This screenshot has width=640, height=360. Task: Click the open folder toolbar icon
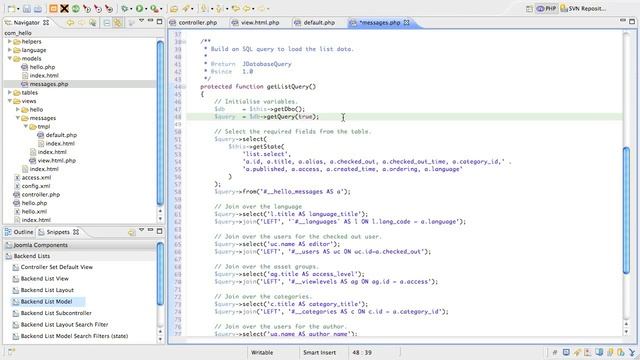click(174, 9)
